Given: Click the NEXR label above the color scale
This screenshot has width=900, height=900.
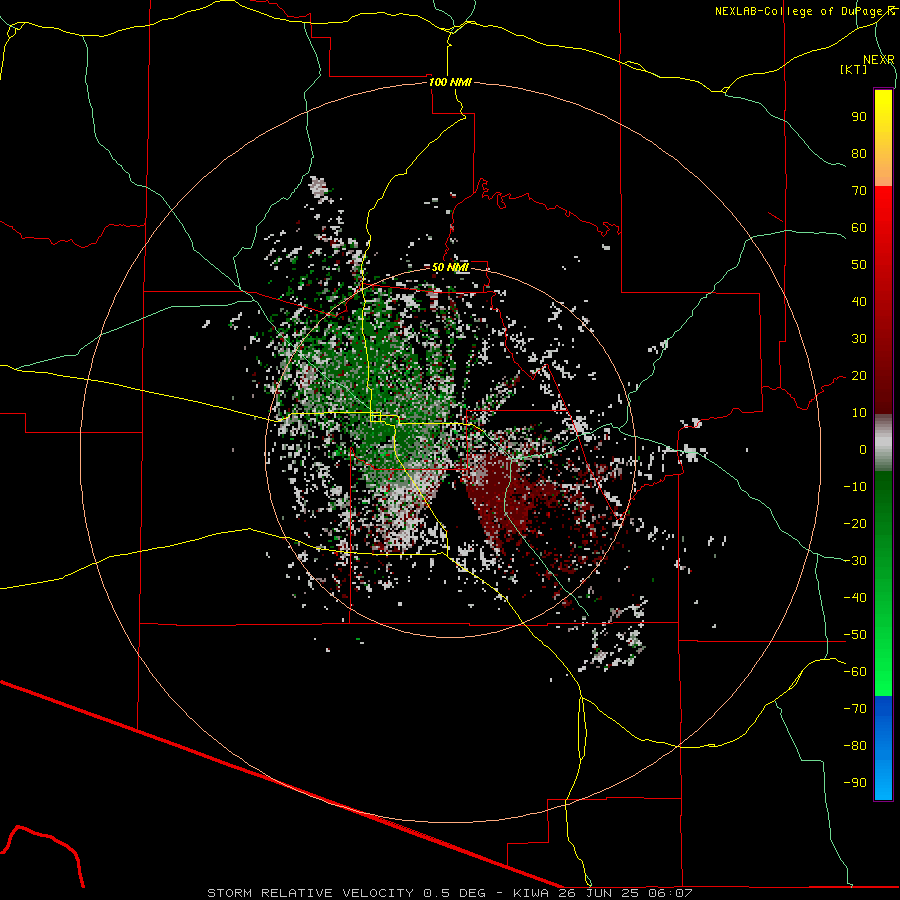Looking at the screenshot, I should (x=879, y=59).
